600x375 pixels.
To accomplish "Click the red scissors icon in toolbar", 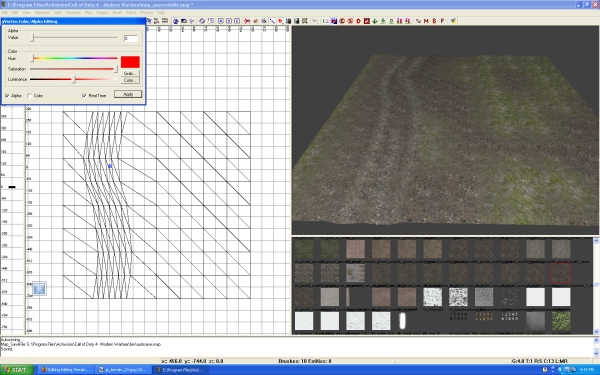I will (247, 21).
